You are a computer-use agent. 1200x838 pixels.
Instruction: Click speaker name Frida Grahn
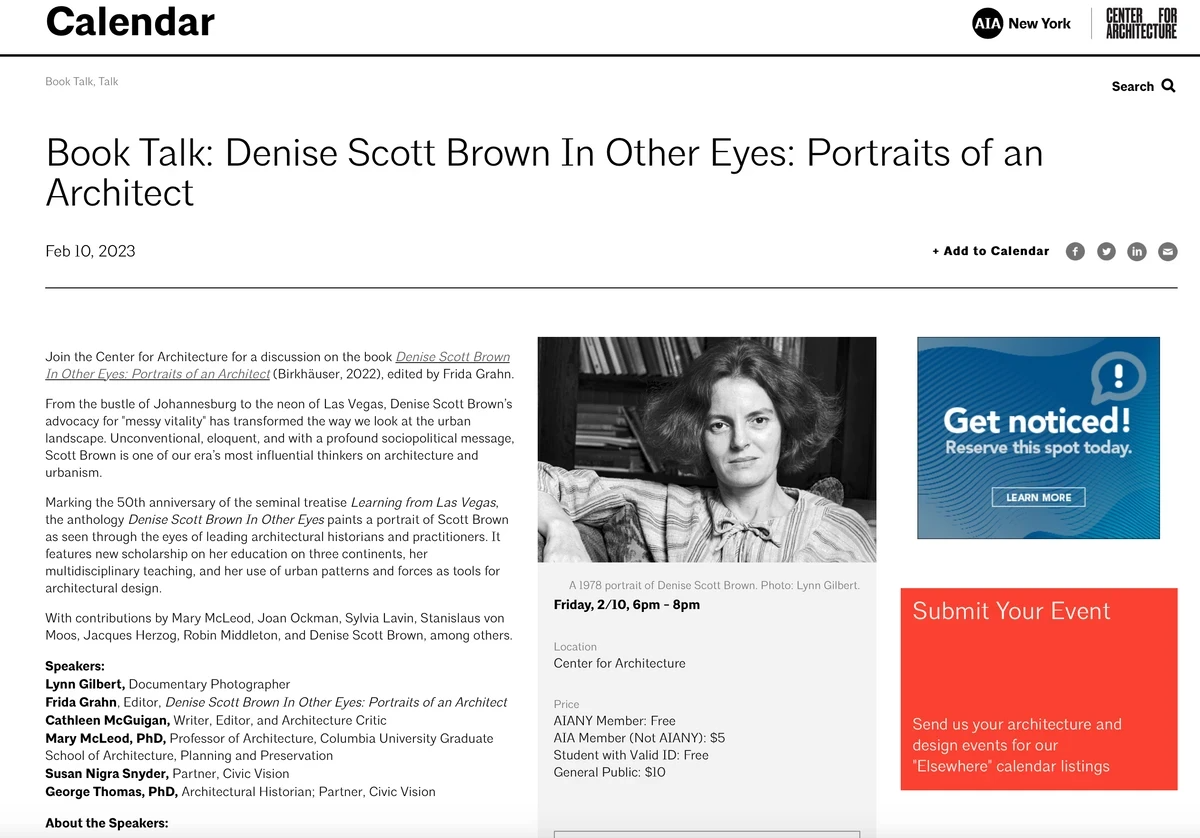(x=82, y=702)
